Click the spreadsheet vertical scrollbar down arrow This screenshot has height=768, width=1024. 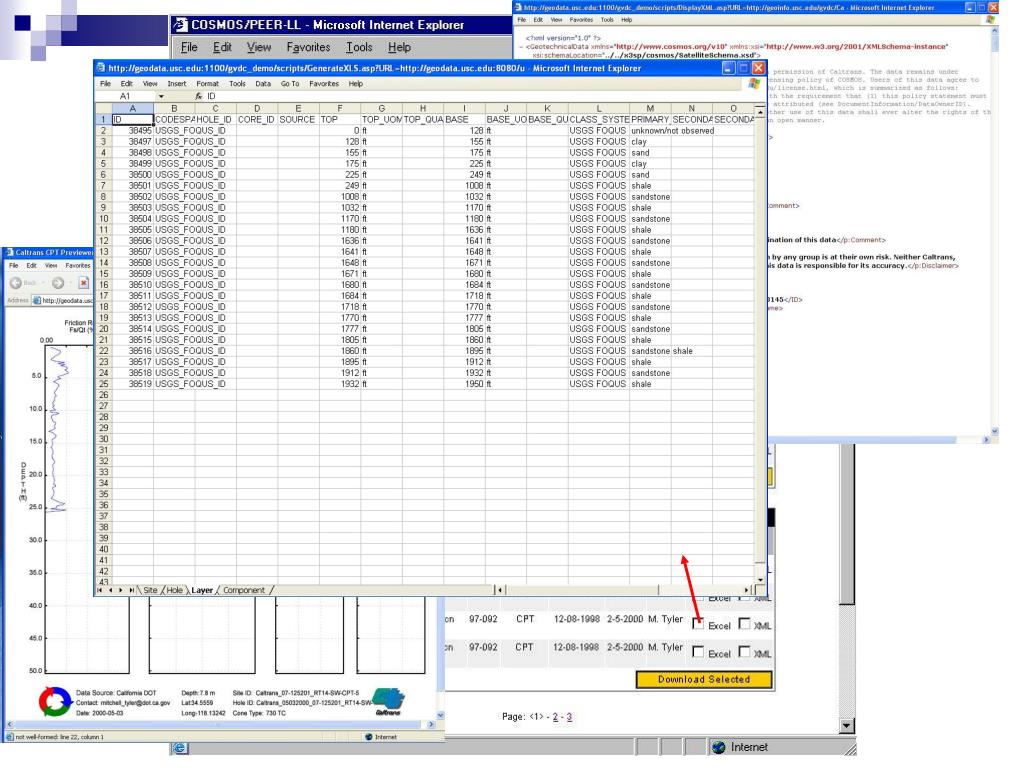click(x=760, y=580)
